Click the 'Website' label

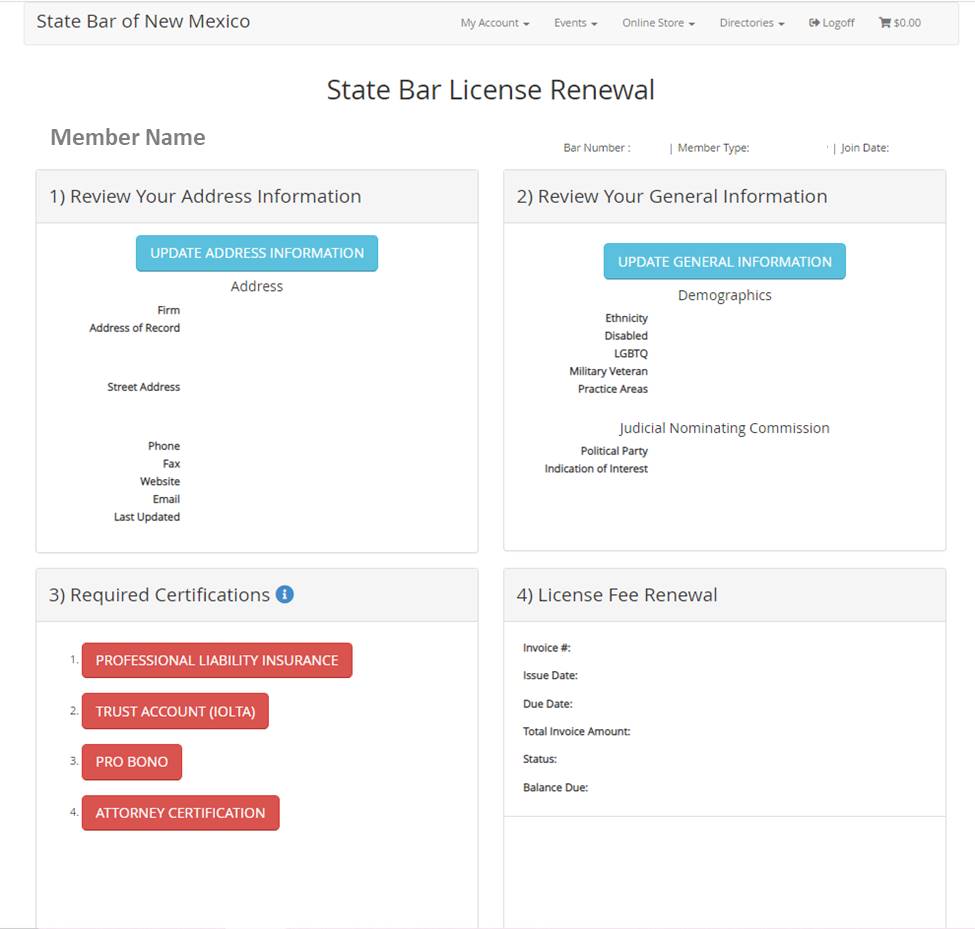click(160, 481)
